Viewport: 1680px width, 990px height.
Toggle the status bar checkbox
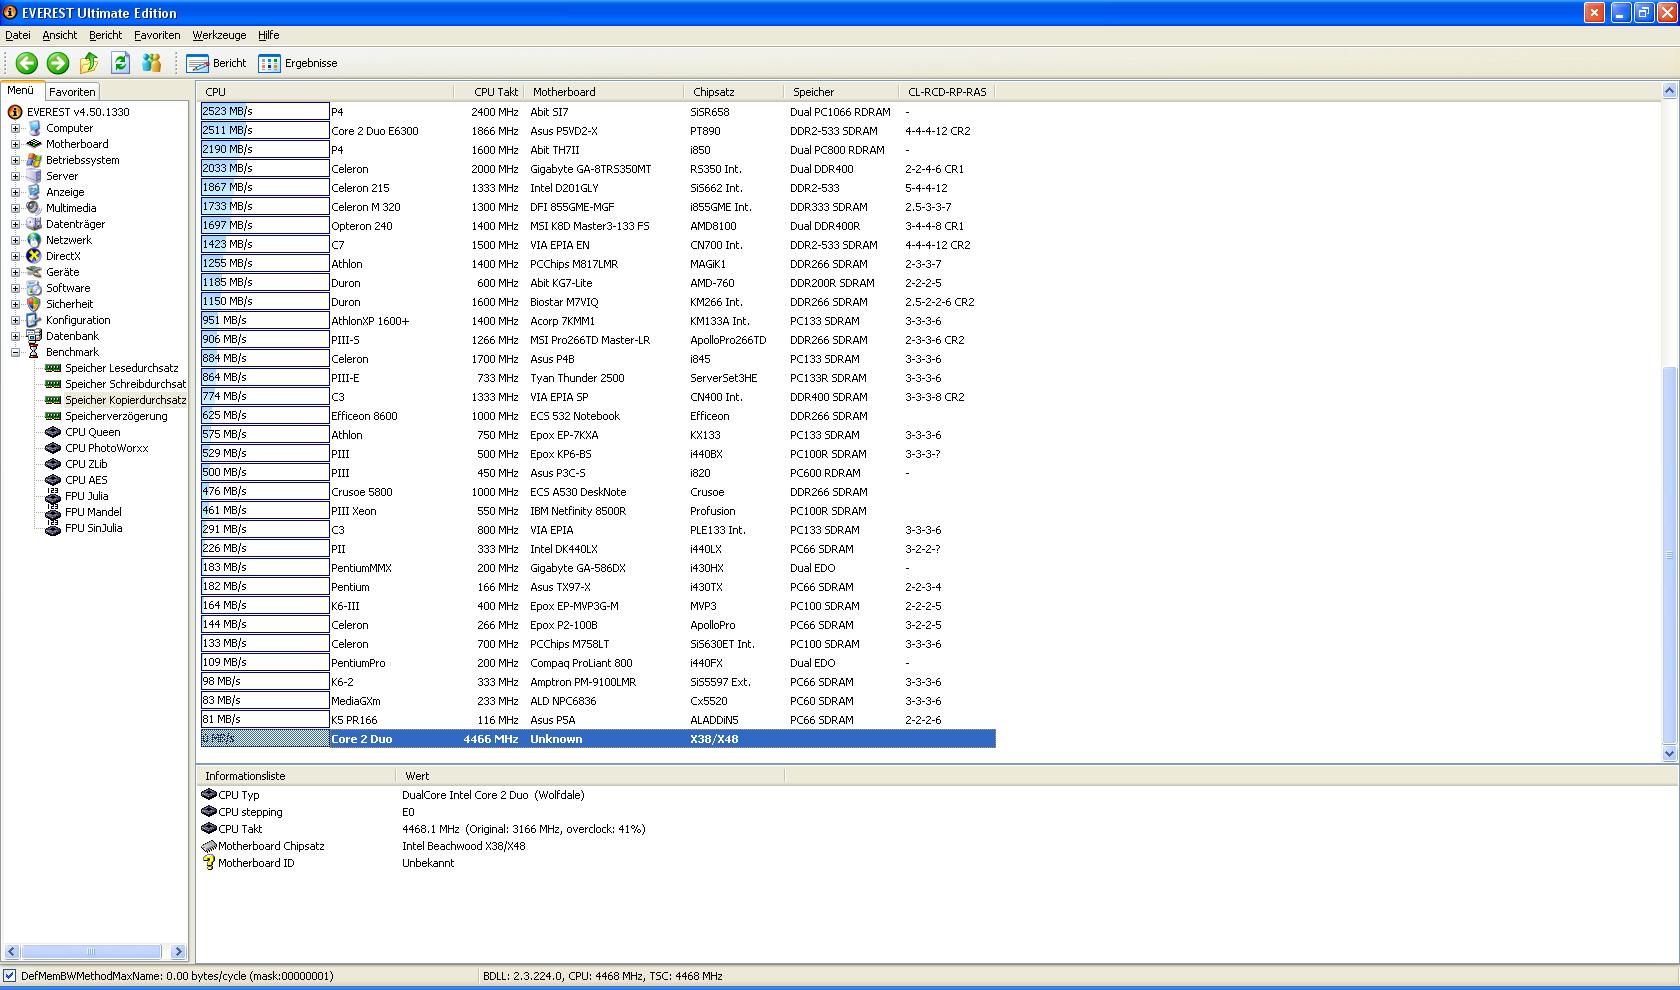click(x=10, y=976)
